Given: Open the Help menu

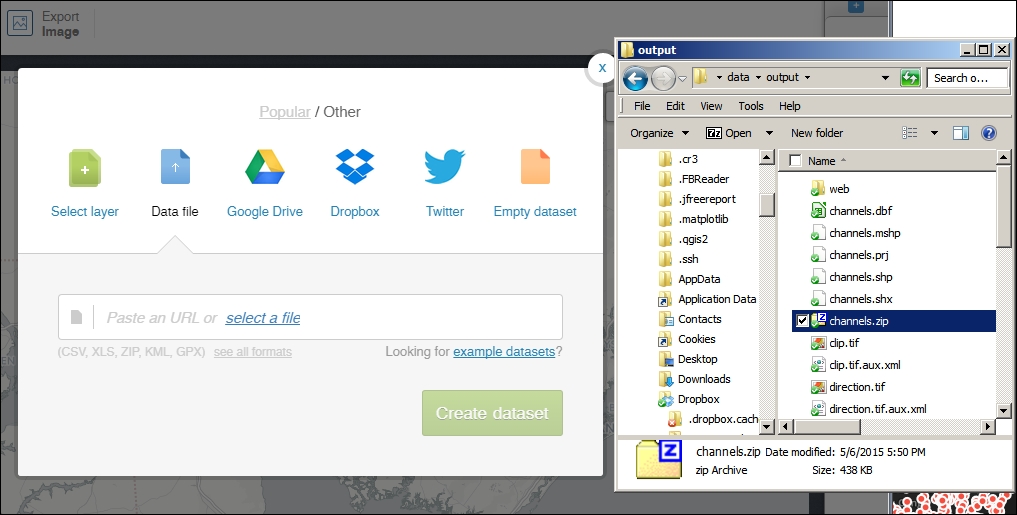Looking at the screenshot, I should 789,106.
